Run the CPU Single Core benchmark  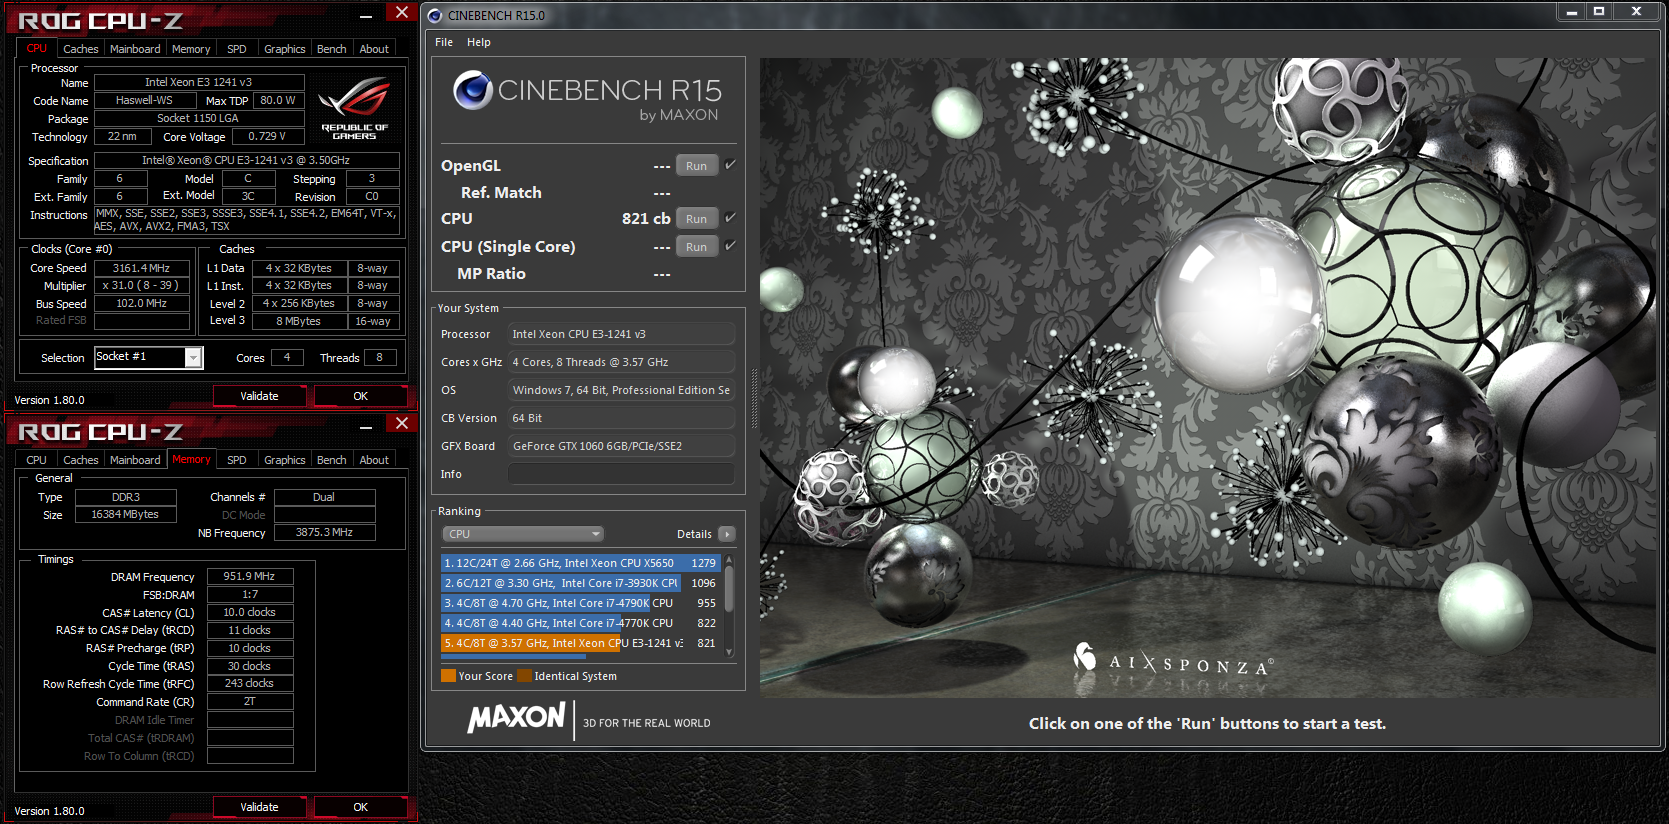[697, 246]
